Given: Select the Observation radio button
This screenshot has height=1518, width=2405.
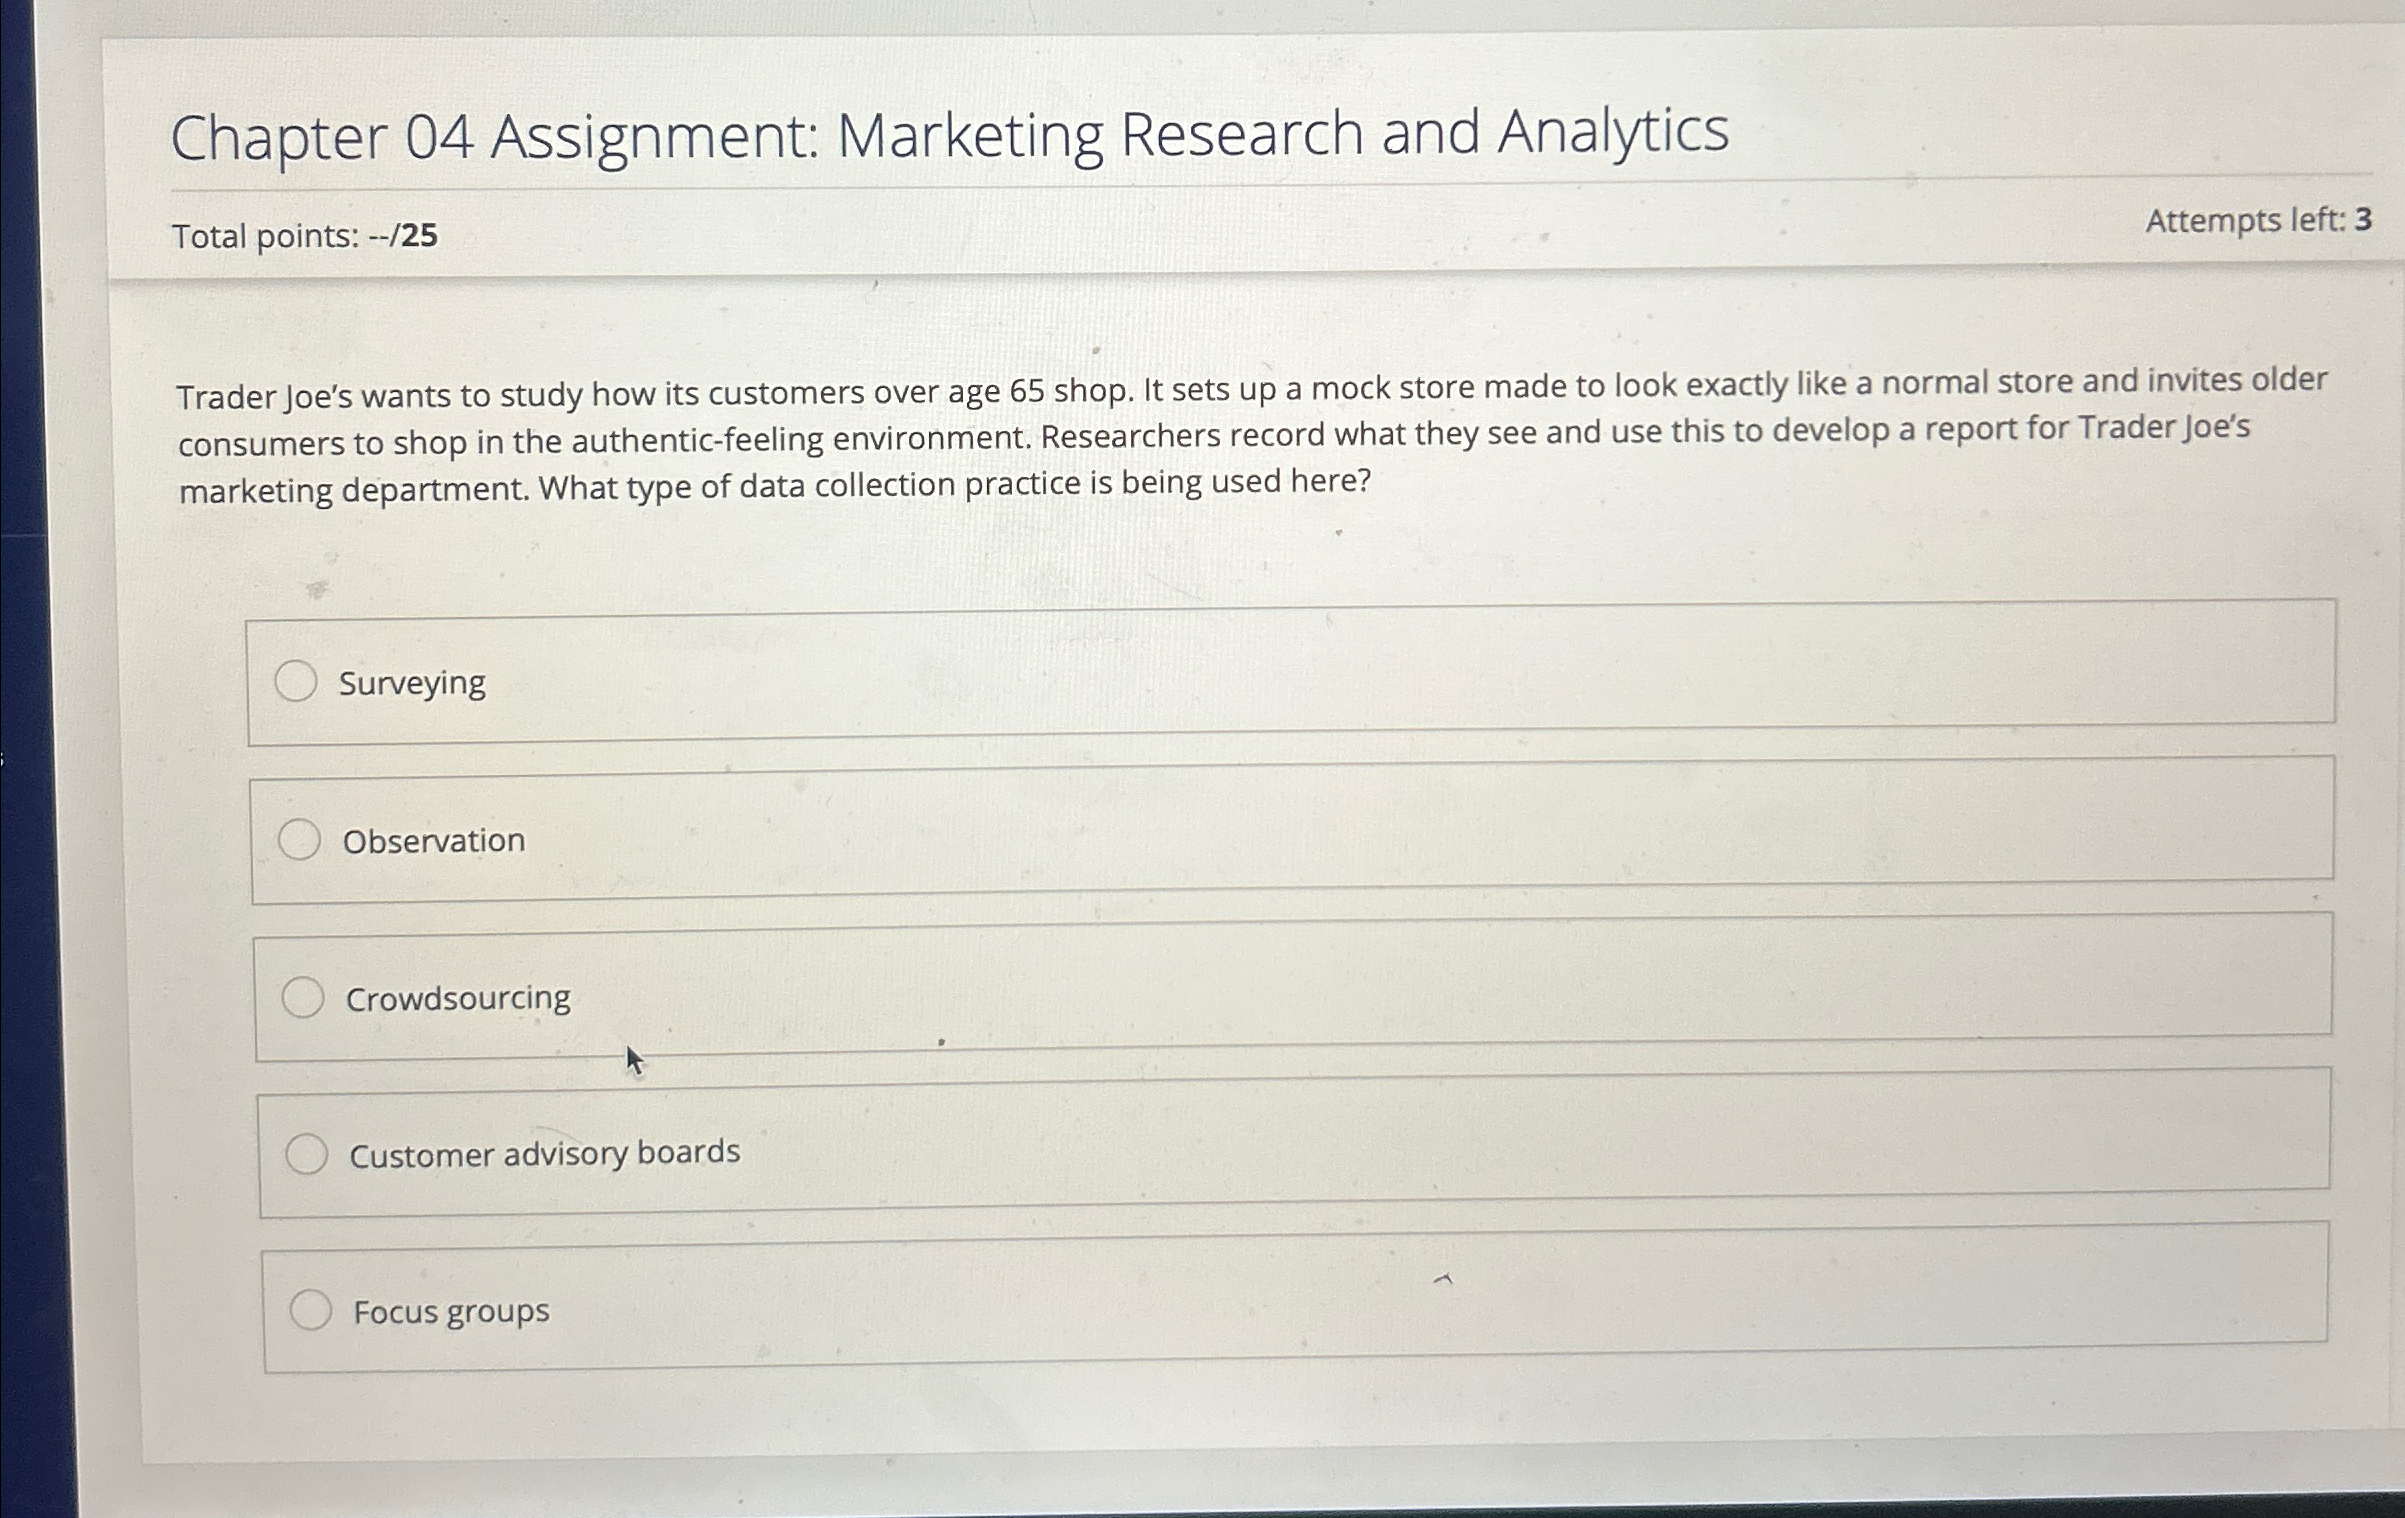Looking at the screenshot, I should [x=300, y=838].
